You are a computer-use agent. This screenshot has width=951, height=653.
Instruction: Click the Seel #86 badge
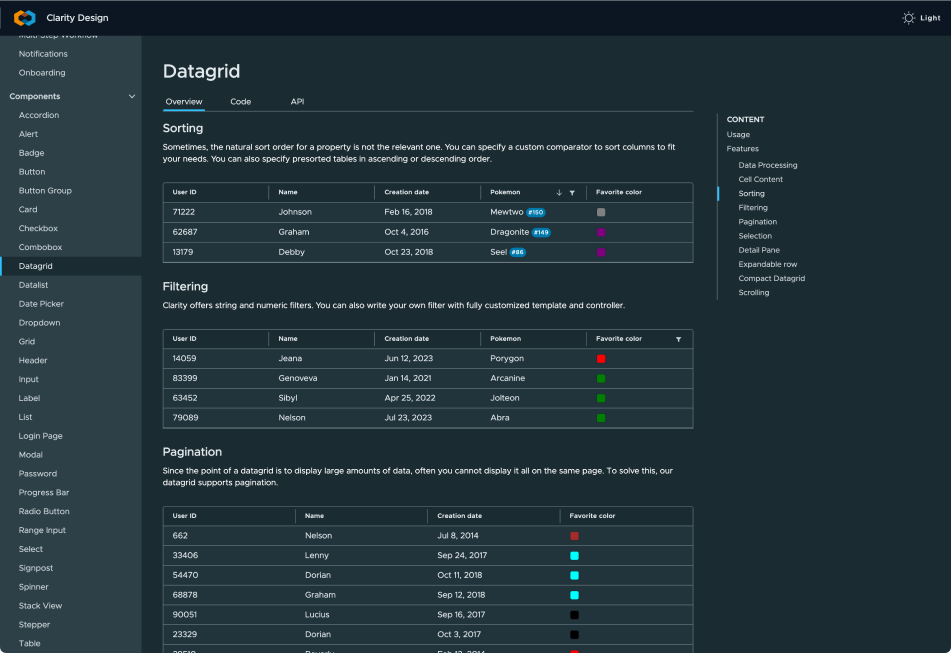pyautogui.click(x=517, y=252)
